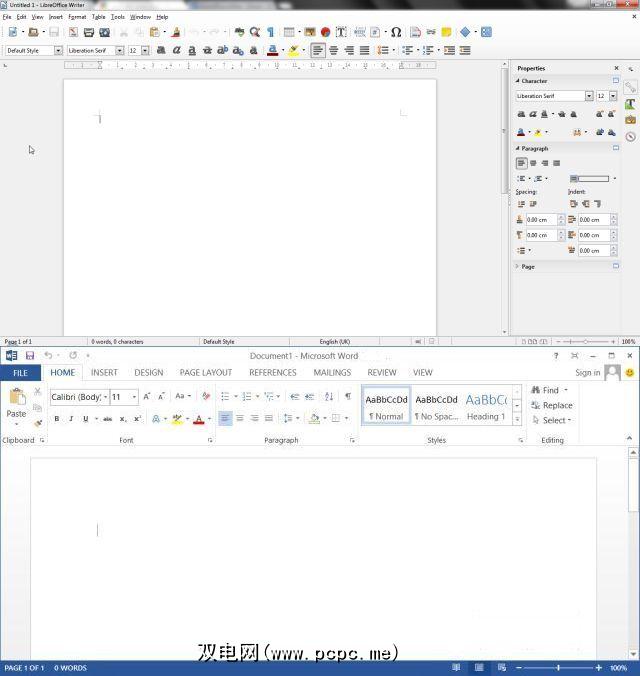640x676 pixels.
Task: Click Subscript button in Word Font group
Action: pos(123,419)
